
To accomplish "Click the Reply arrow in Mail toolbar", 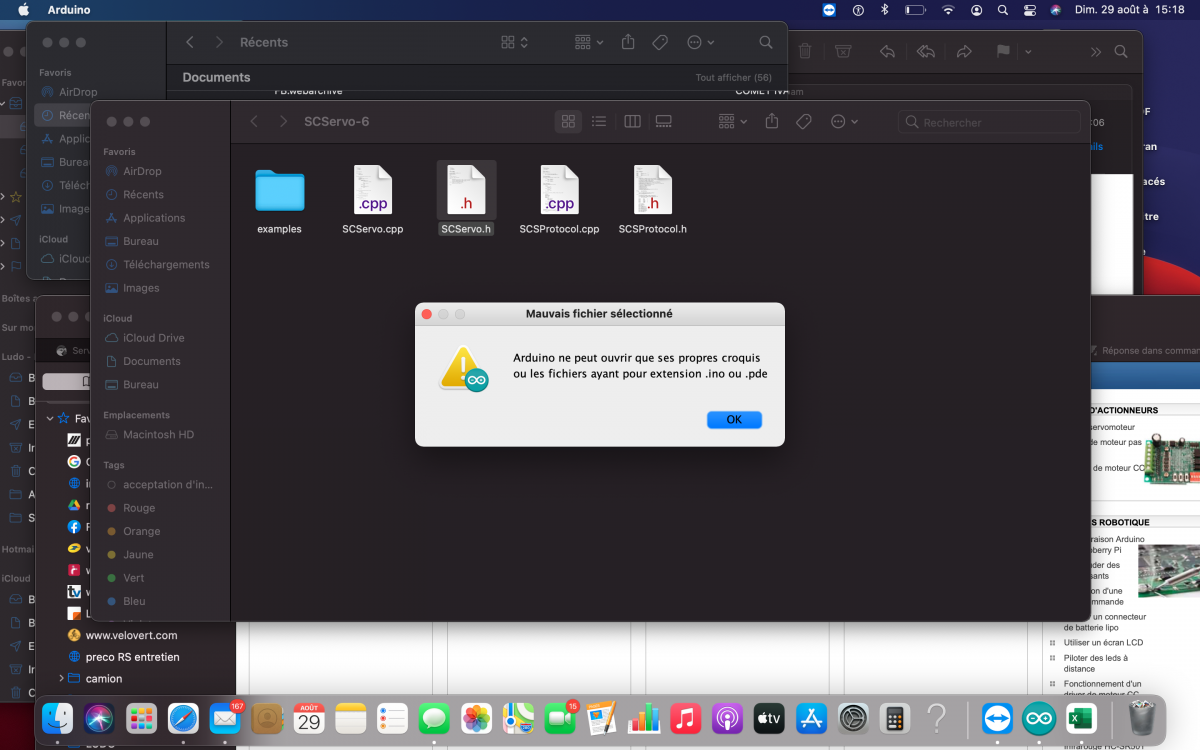I will pyautogui.click(x=886, y=51).
